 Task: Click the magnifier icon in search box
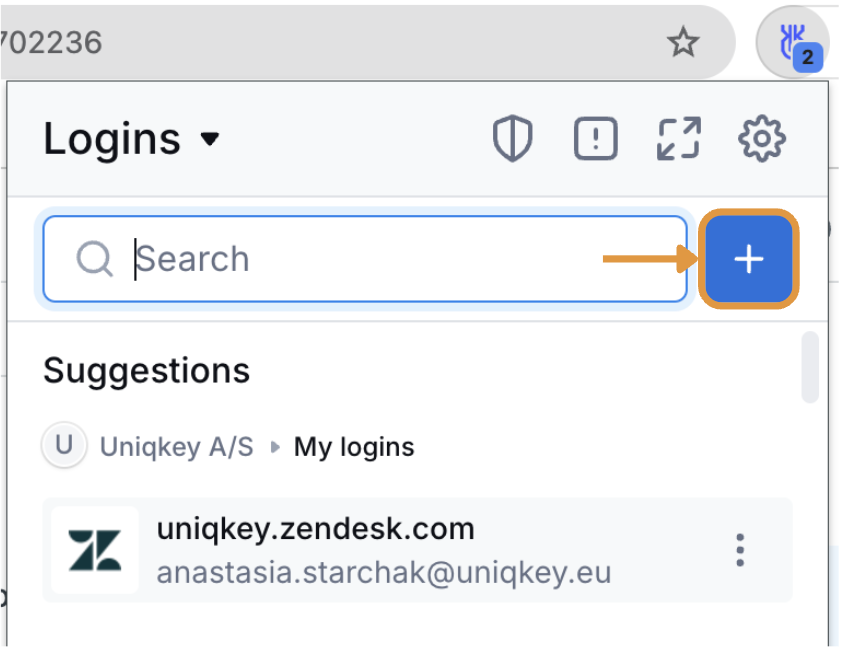94,259
